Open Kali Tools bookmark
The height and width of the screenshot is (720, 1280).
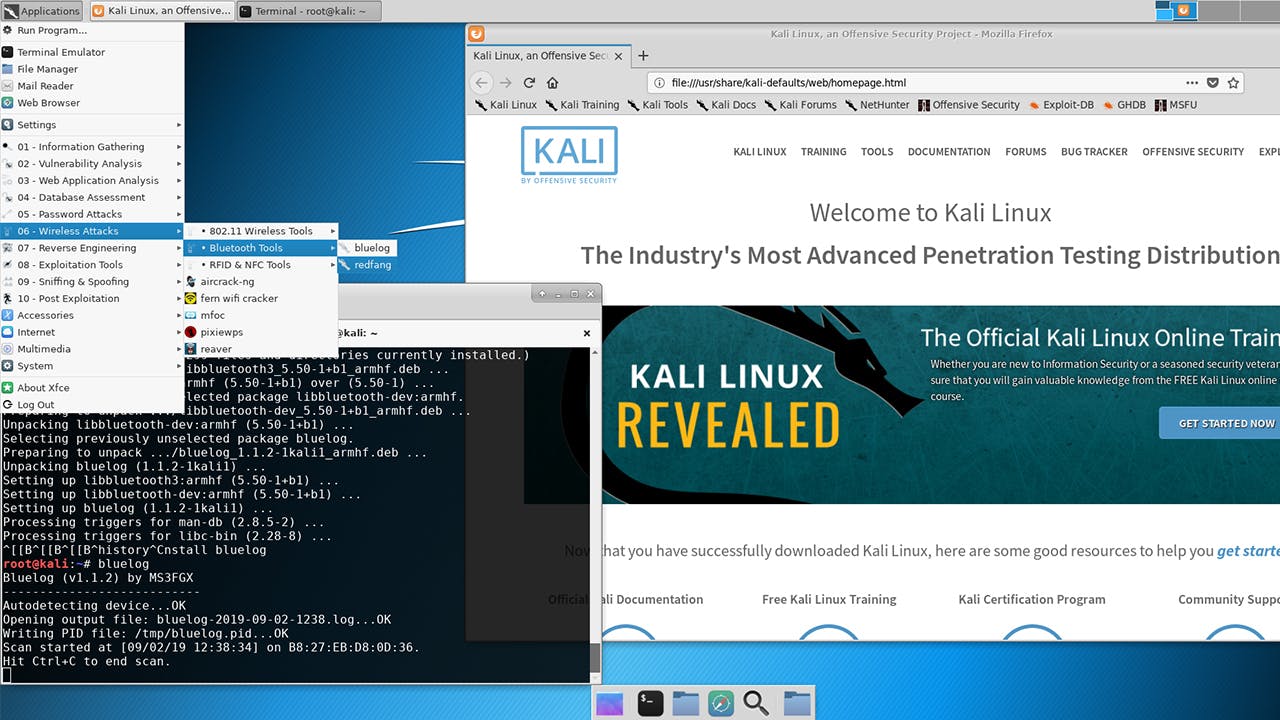point(658,105)
